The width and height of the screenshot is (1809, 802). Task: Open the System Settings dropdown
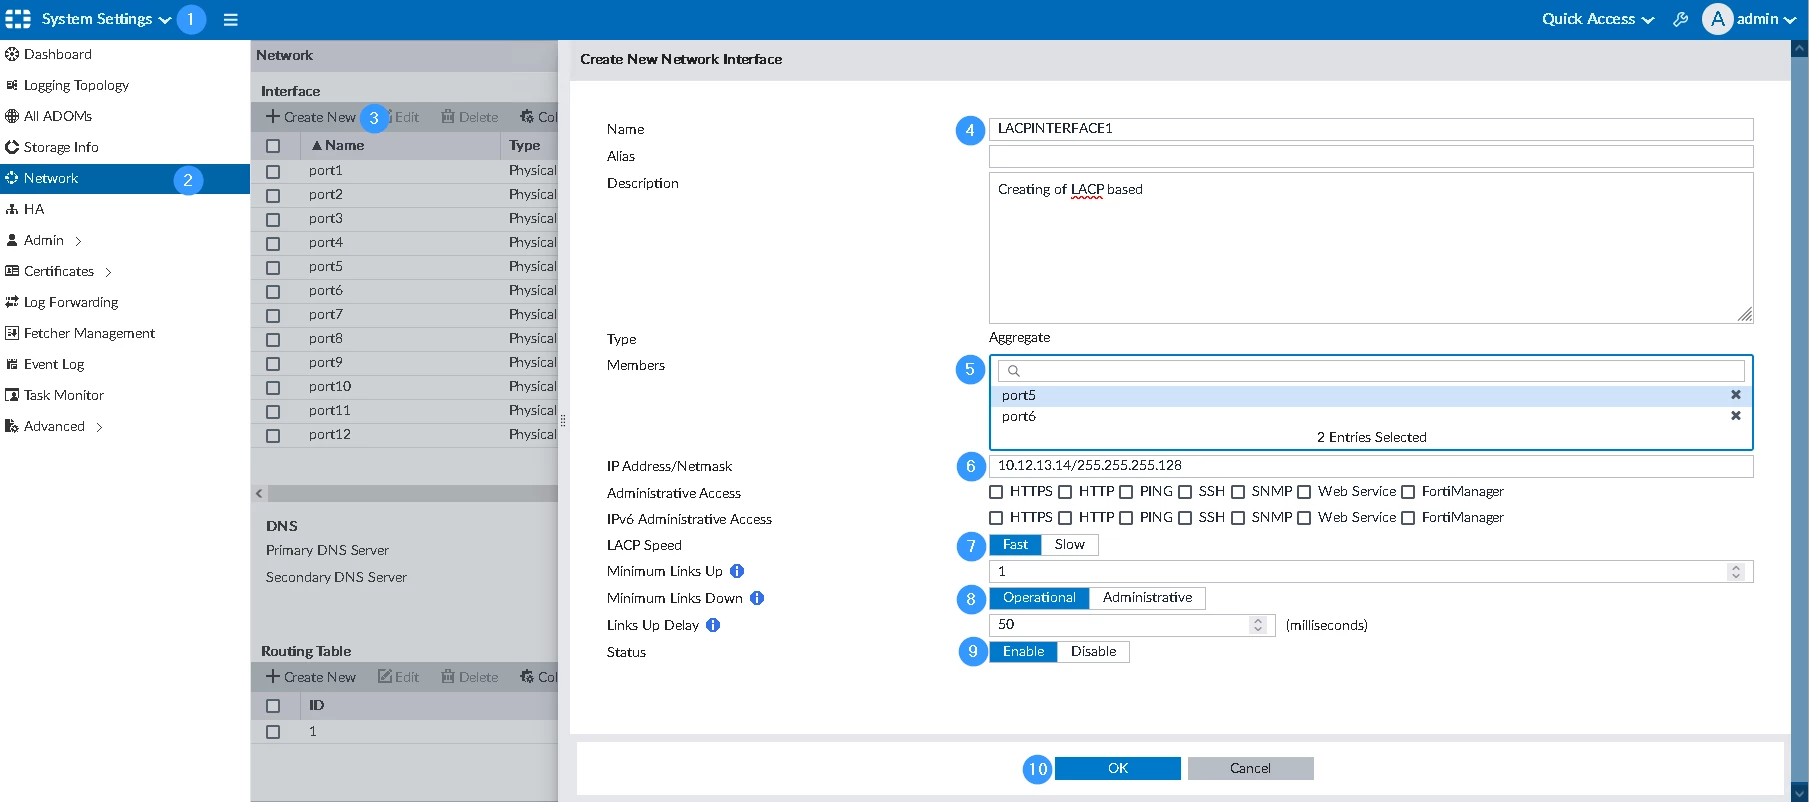(x=106, y=19)
